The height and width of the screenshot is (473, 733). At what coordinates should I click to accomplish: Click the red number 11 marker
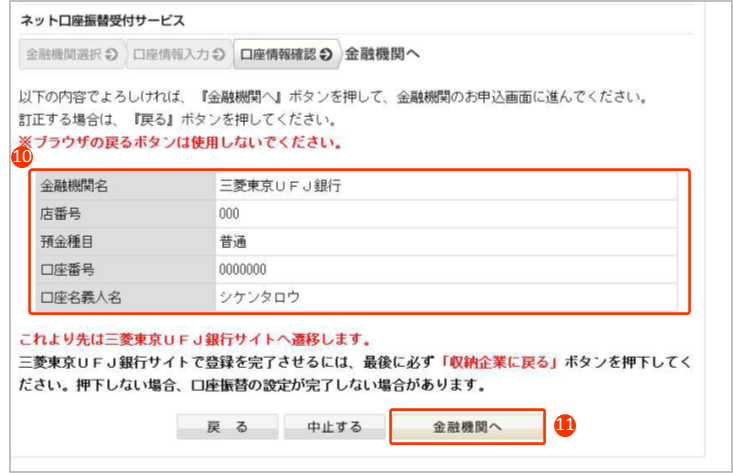click(x=565, y=426)
